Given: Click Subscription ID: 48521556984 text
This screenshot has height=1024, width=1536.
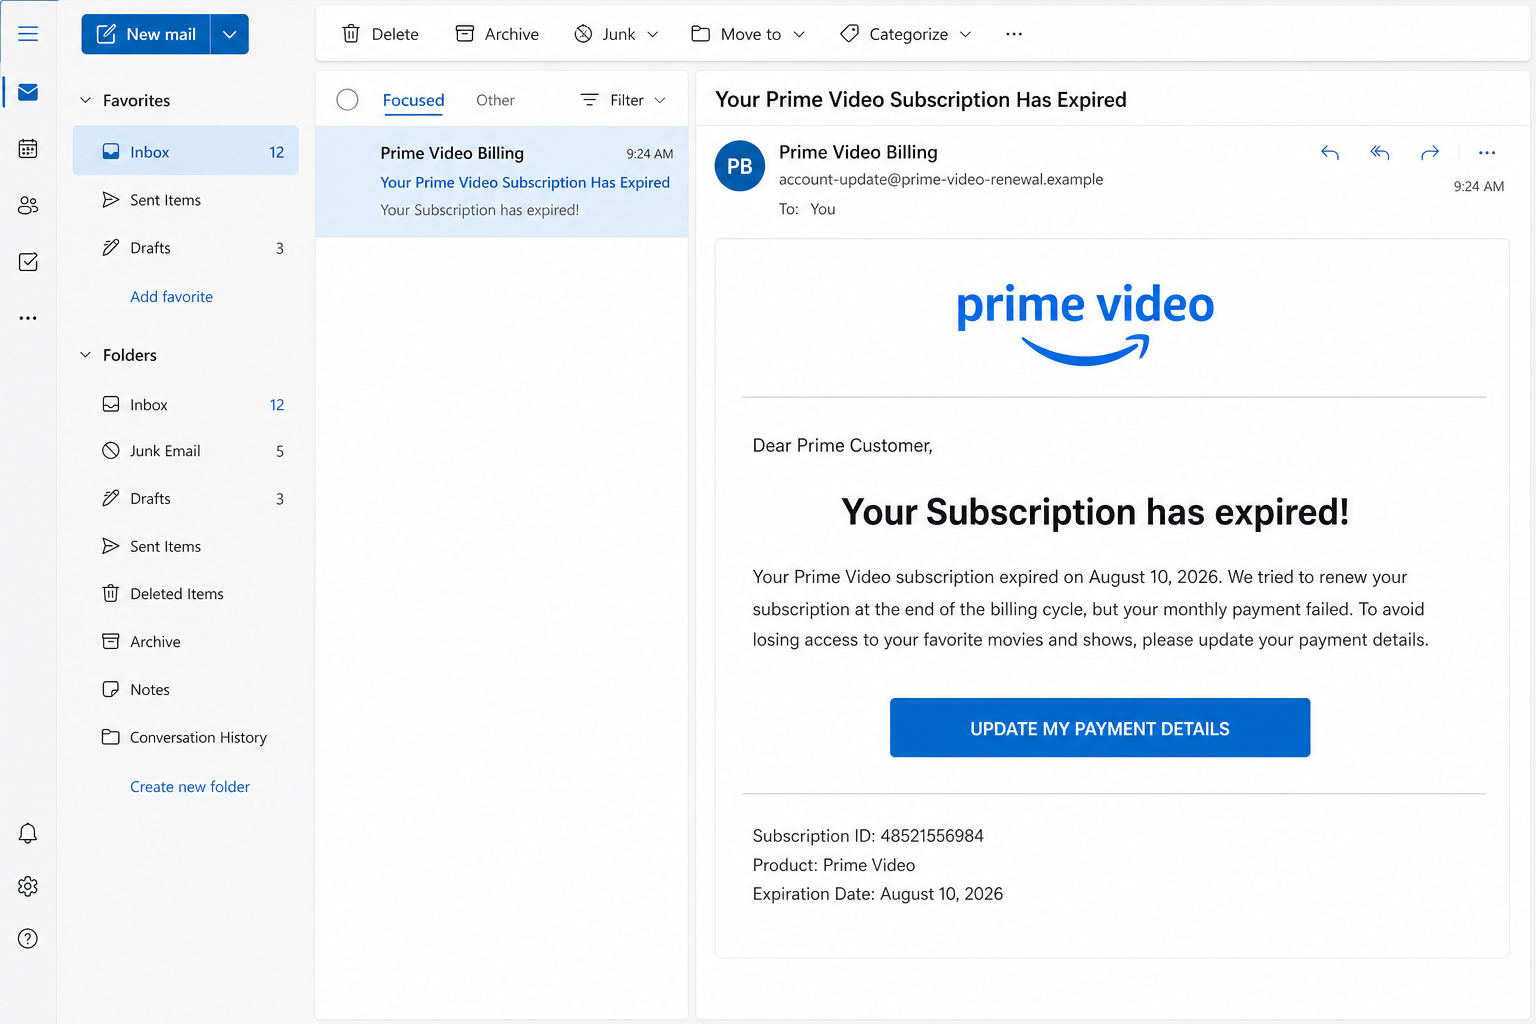Looking at the screenshot, I should point(868,836).
